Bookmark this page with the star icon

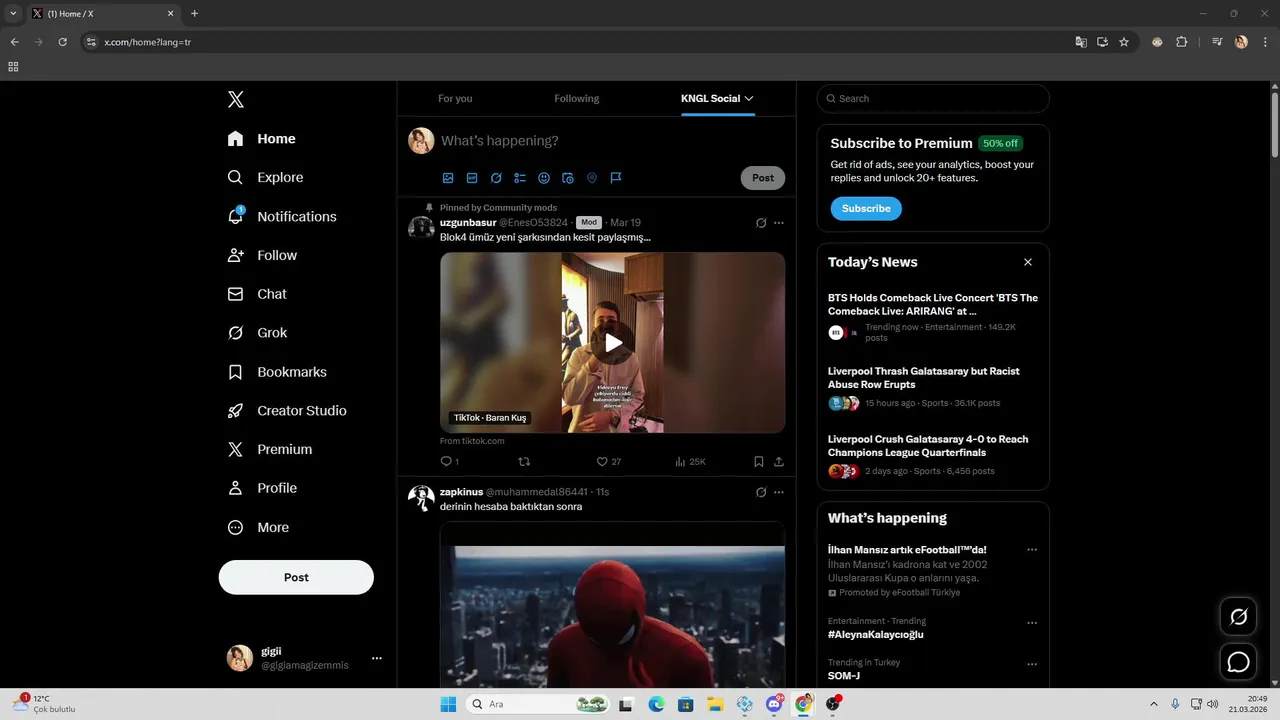click(x=1124, y=42)
